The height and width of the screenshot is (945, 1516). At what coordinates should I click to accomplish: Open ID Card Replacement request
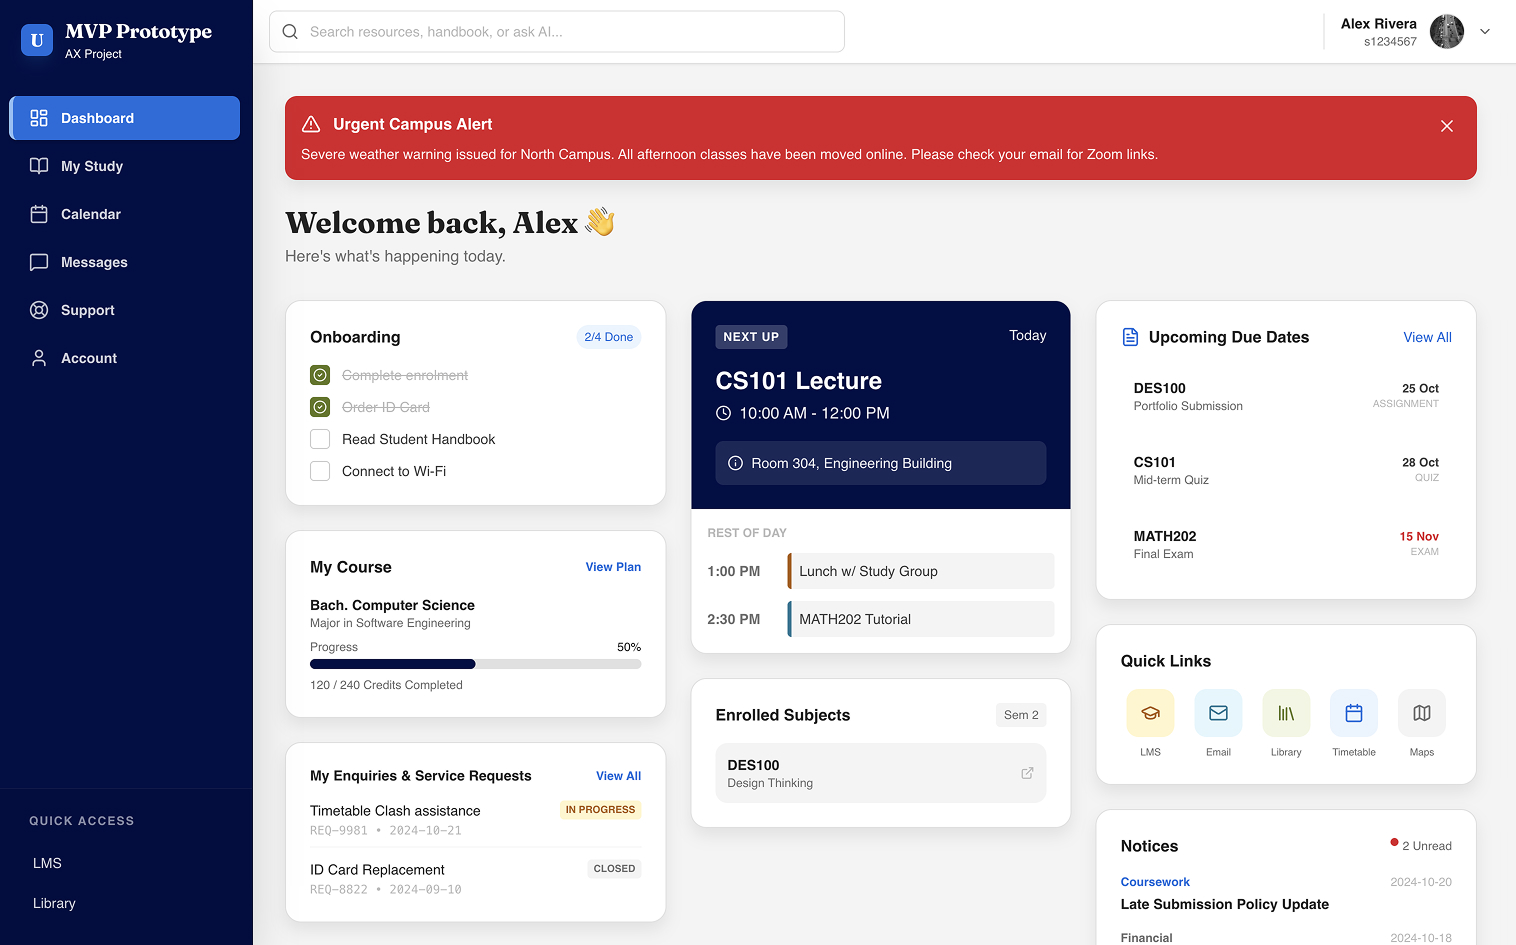pos(476,878)
